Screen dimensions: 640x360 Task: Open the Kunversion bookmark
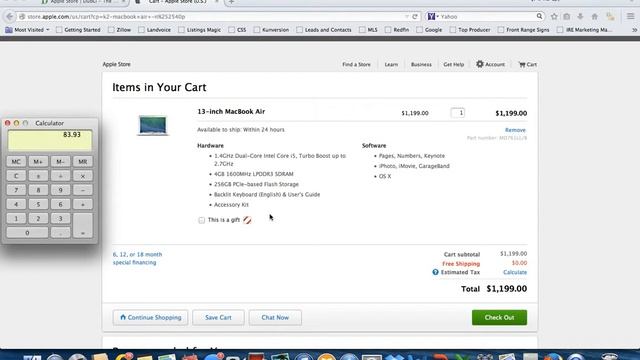pos(271,30)
